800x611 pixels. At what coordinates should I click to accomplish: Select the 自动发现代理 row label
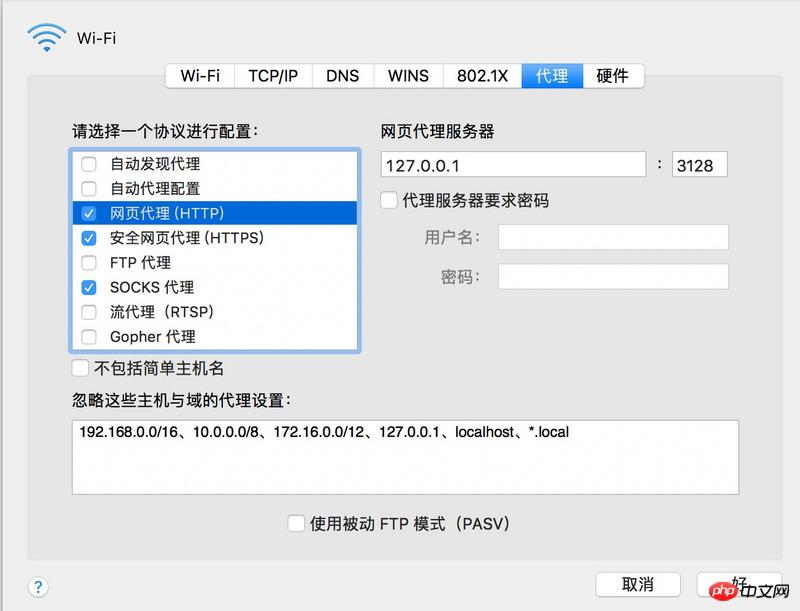pos(155,164)
